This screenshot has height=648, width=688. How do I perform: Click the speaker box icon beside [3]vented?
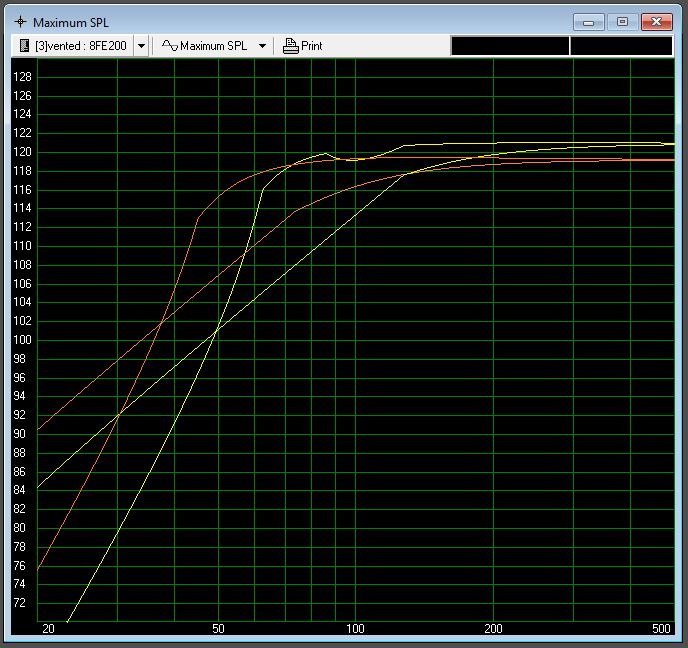pyautogui.click(x=25, y=46)
